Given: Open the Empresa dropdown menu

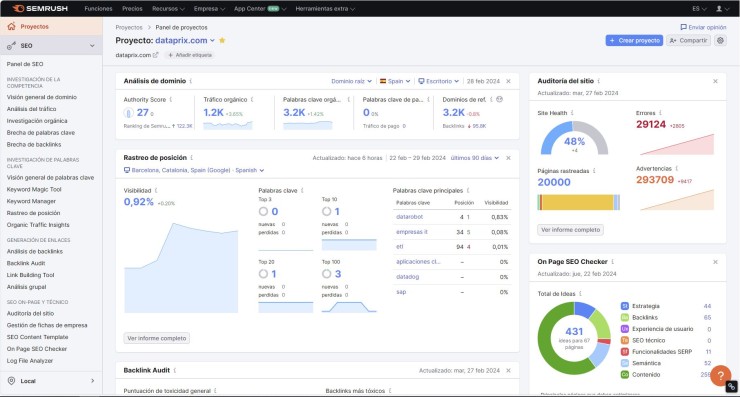Looking at the screenshot, I should click(209, 8).
